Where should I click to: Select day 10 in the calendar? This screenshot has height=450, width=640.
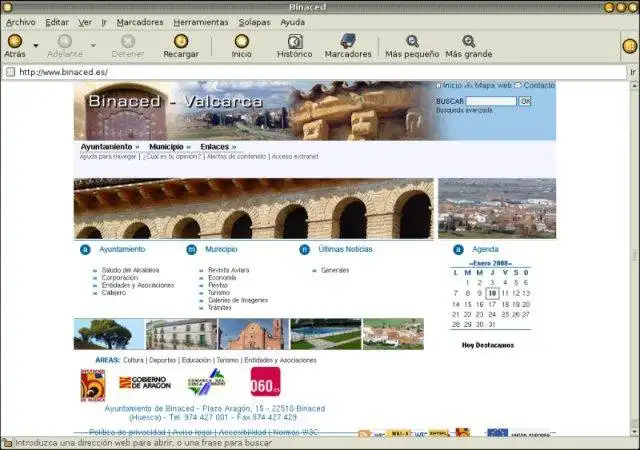tap(493, 293)
